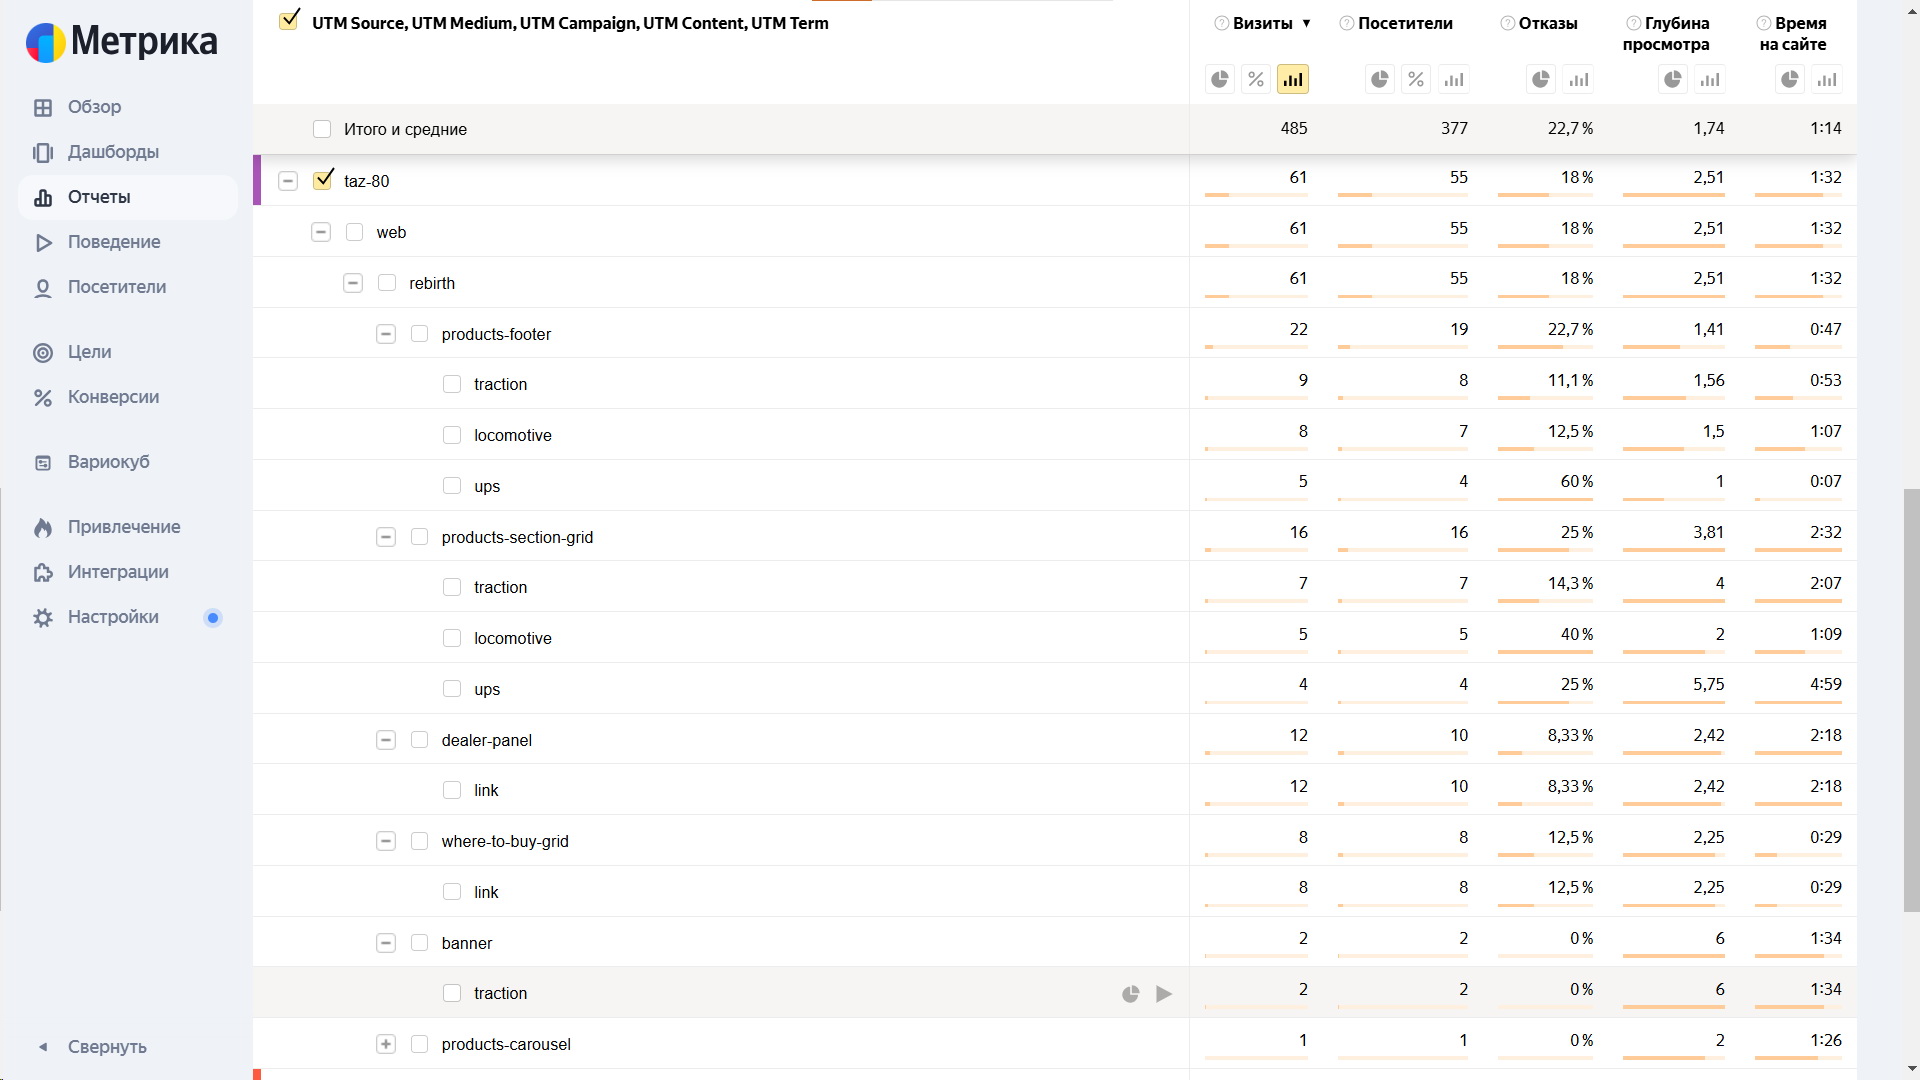Check the products-footer row checkbox

tap(420, 334)
